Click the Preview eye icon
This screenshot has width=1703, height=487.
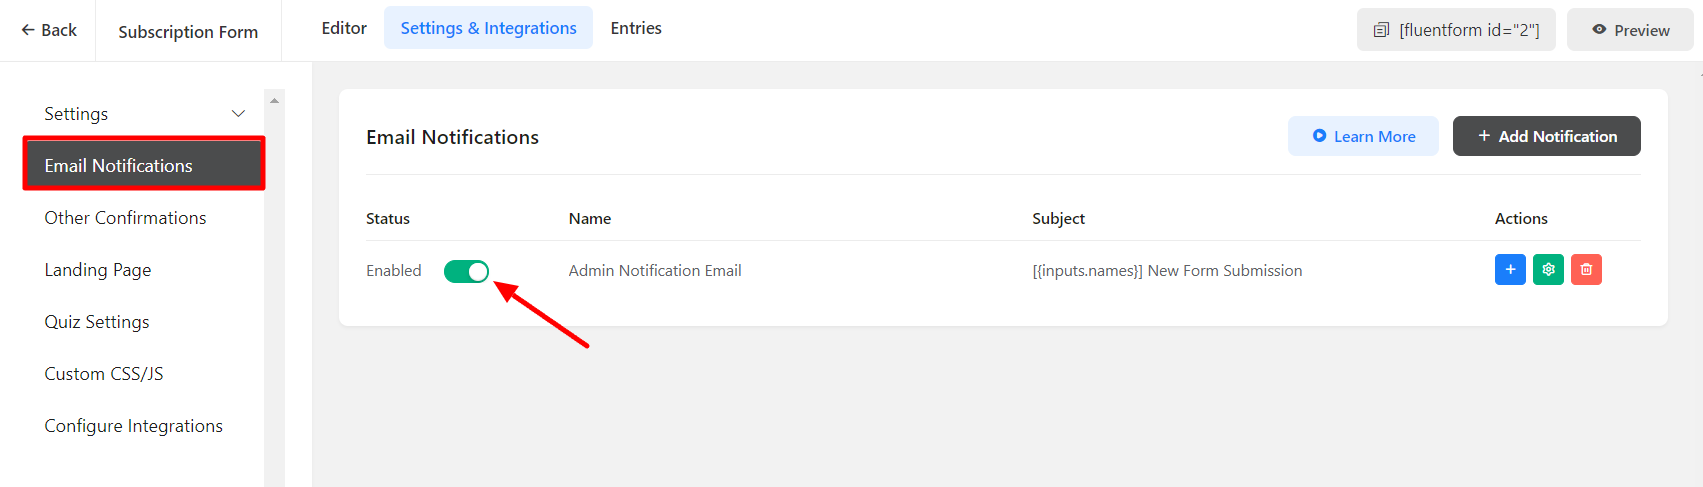[1599, 30]
